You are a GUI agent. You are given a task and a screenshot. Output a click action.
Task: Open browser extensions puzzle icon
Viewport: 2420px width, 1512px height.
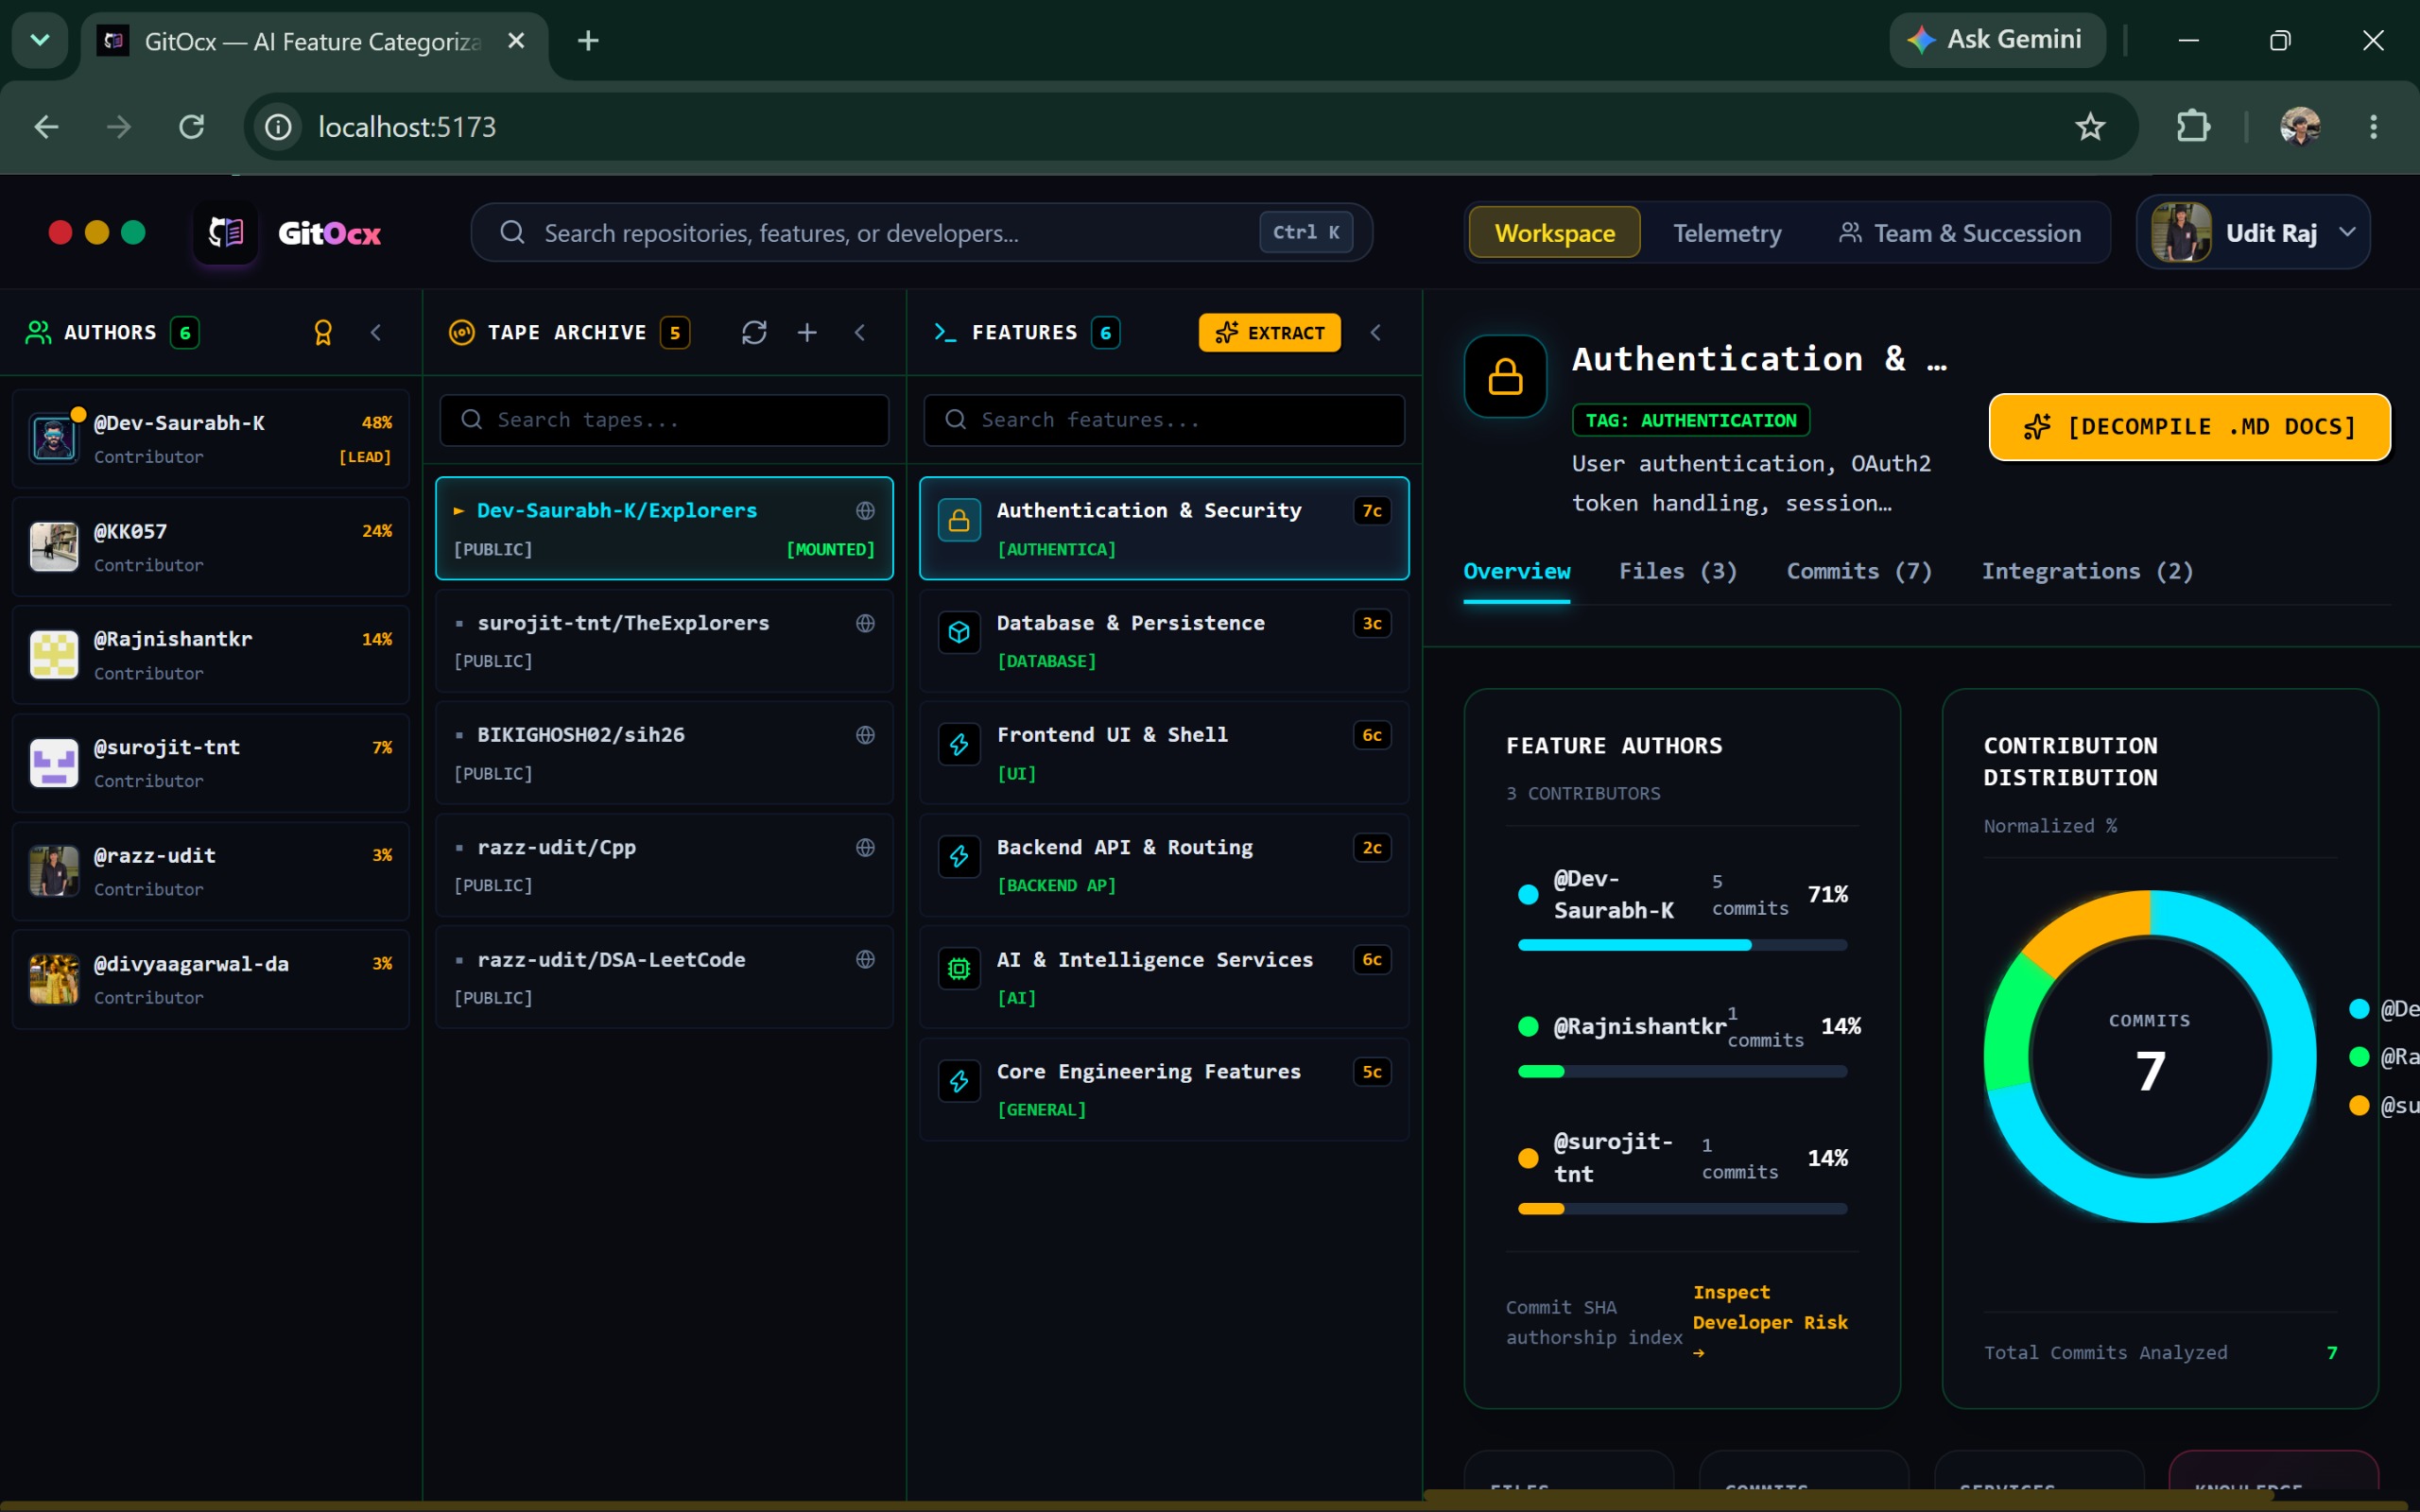pos(2193,127)
